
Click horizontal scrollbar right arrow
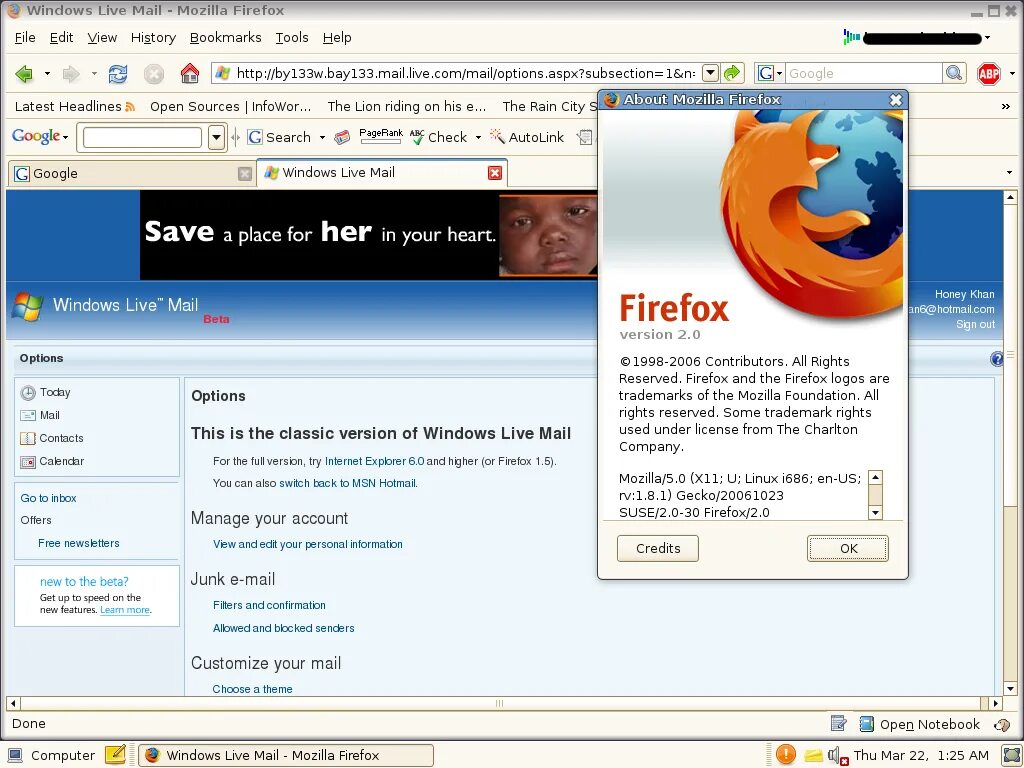[995, 703]
